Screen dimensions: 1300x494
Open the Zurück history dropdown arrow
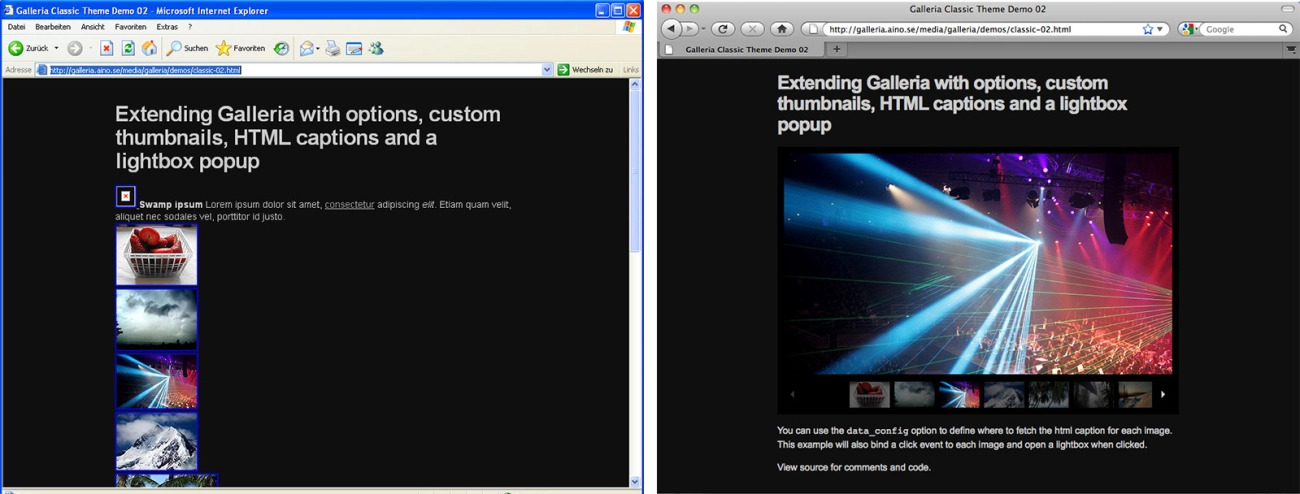click(x=56, y=48)
